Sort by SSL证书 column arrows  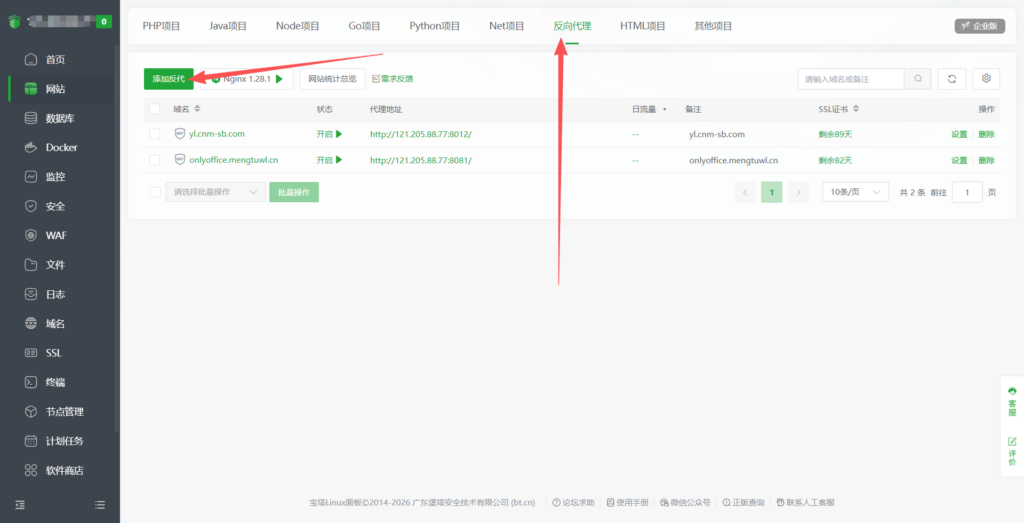pos(856,109)
